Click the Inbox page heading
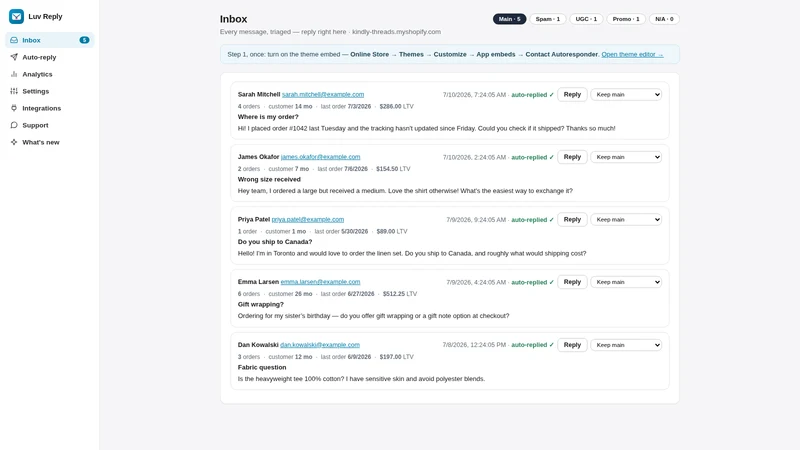This screenshot has height=450, width=800. [234, 19]
